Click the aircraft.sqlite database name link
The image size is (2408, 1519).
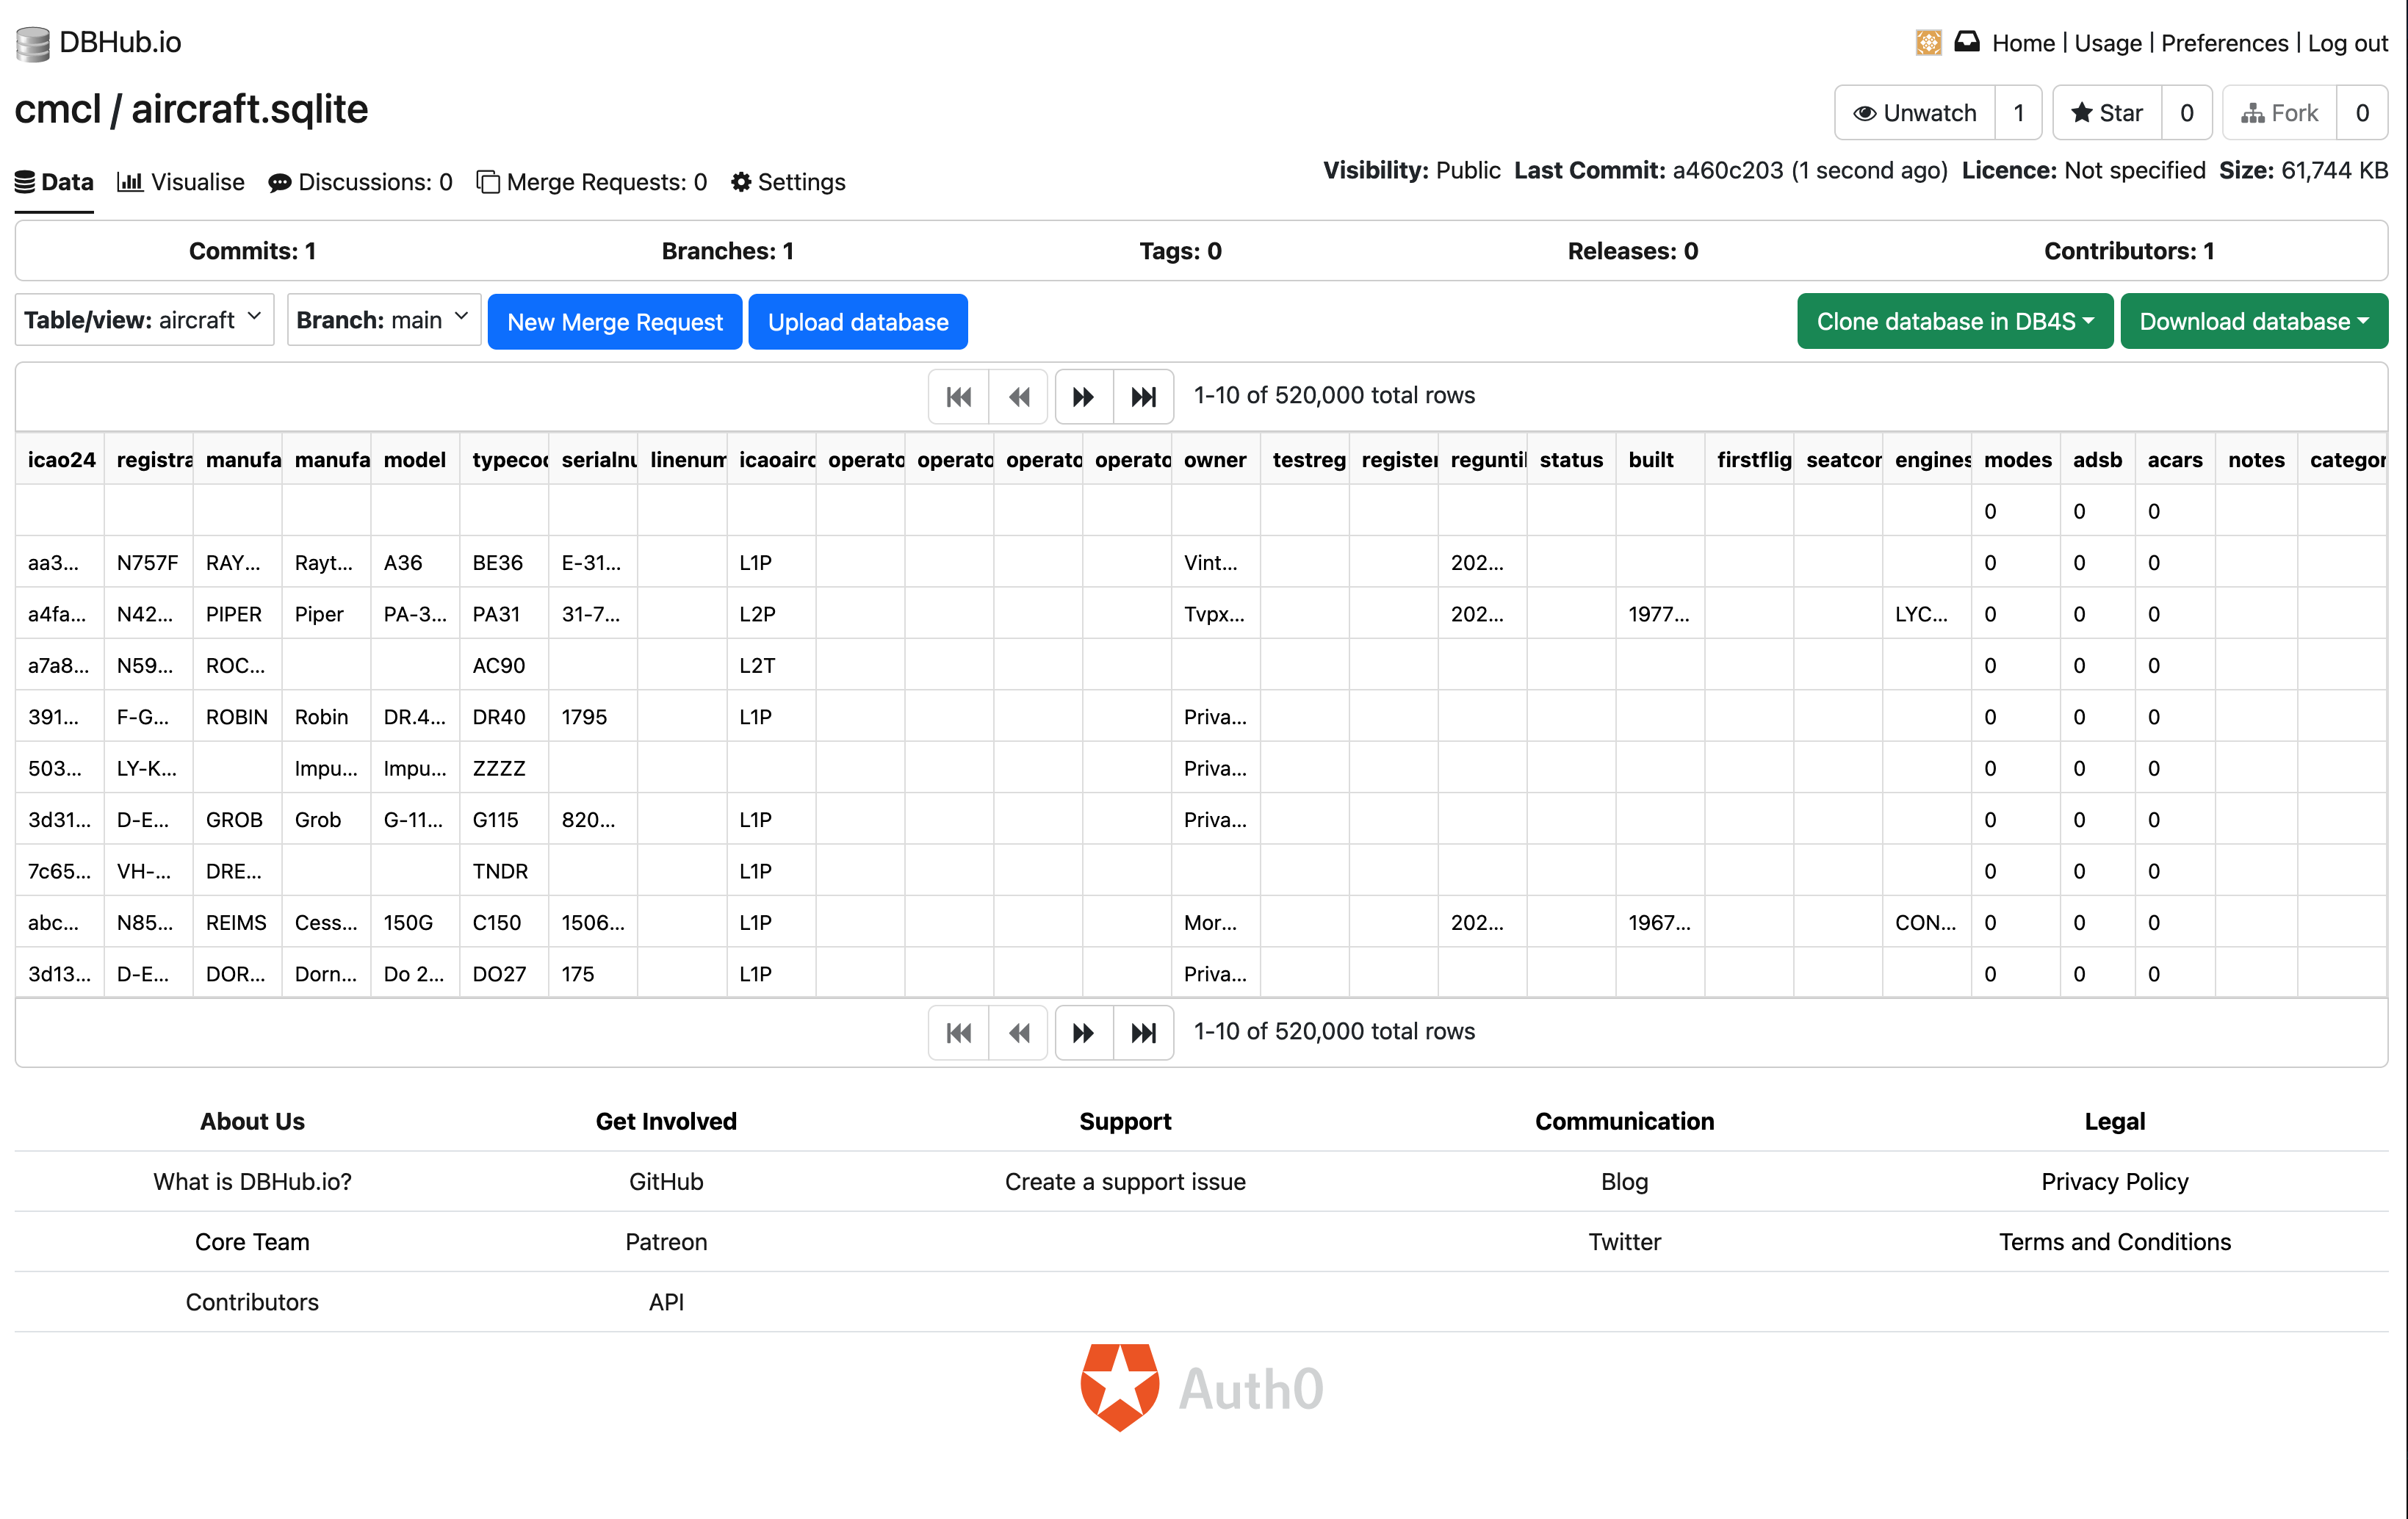[x=249, y=109]
